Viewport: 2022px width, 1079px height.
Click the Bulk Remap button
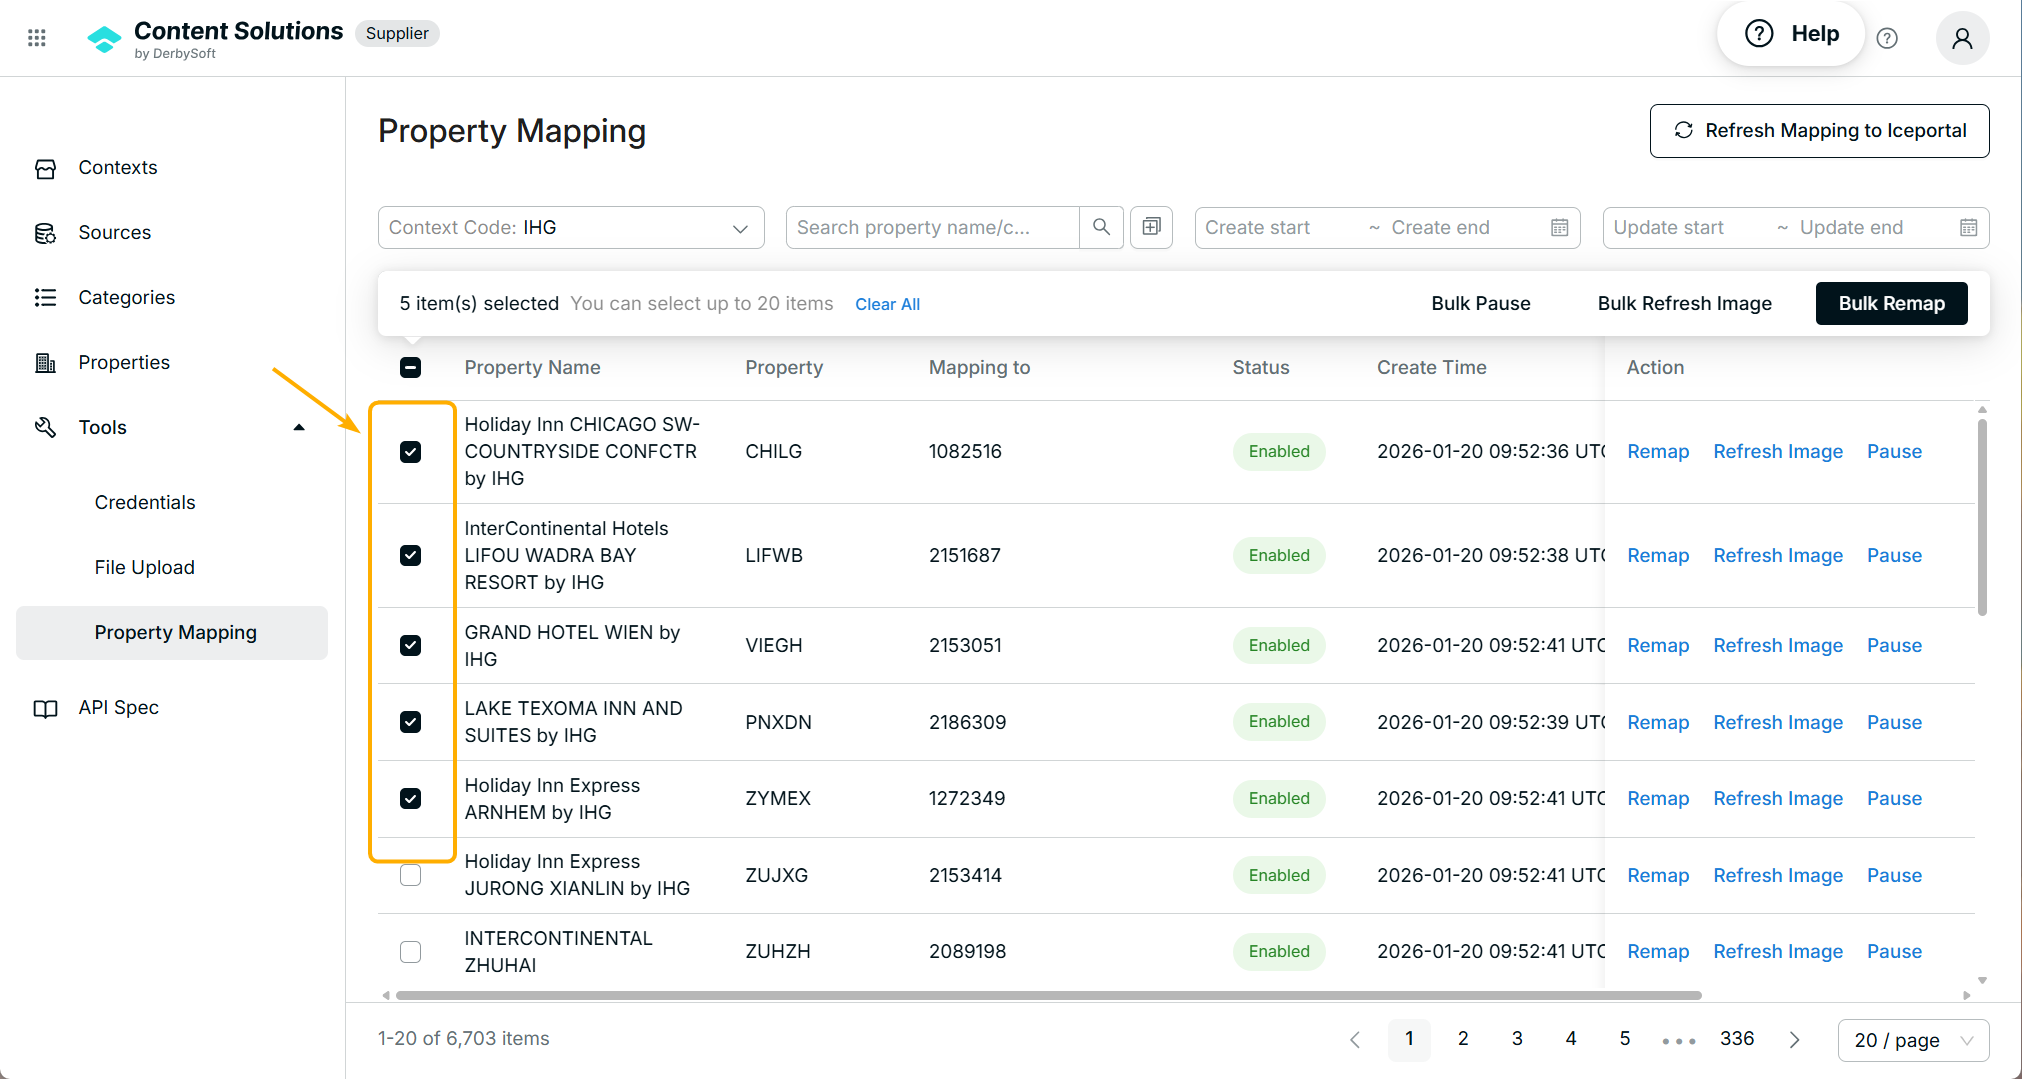[x=1891, y=304]
